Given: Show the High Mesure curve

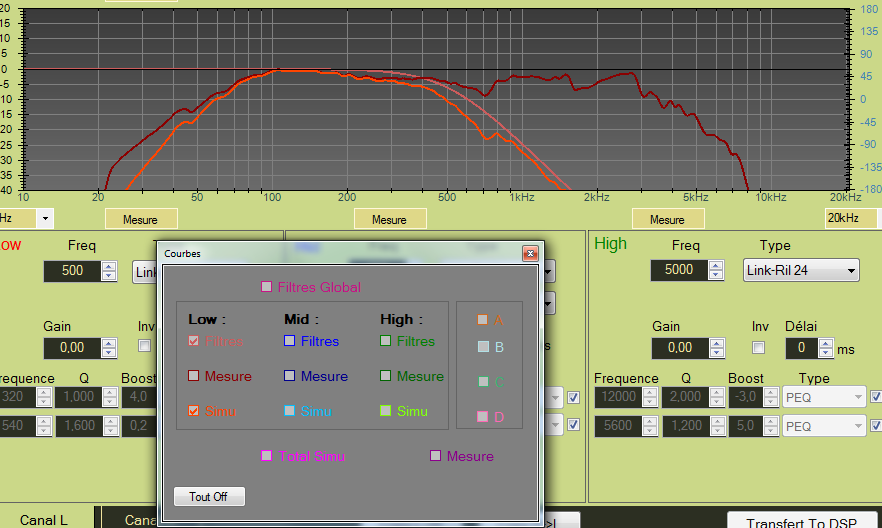Looking at the screenshot, I should pyautogui.click(x=385, y=376).
